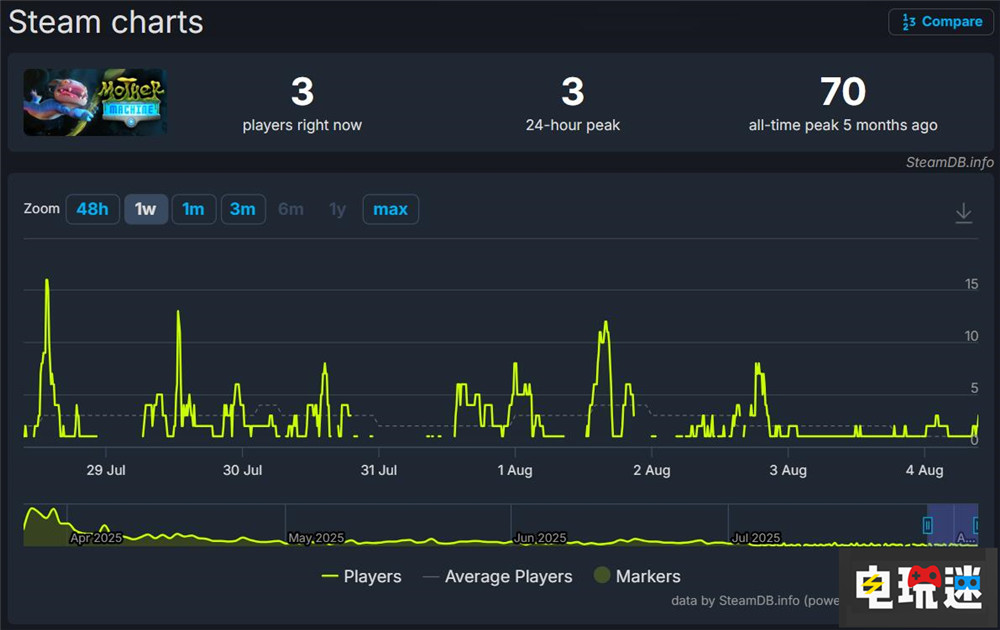Open the Mother Machine game thumbnail

pos(95,102)
